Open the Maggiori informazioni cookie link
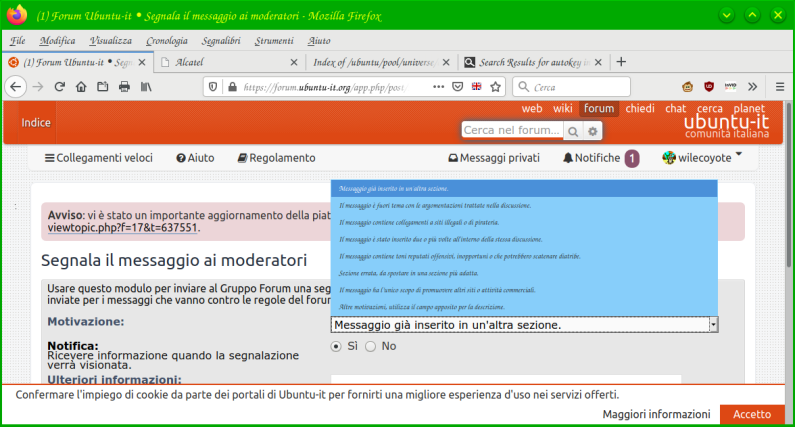This screenshot has width=795, height=427. click(657, 414)
